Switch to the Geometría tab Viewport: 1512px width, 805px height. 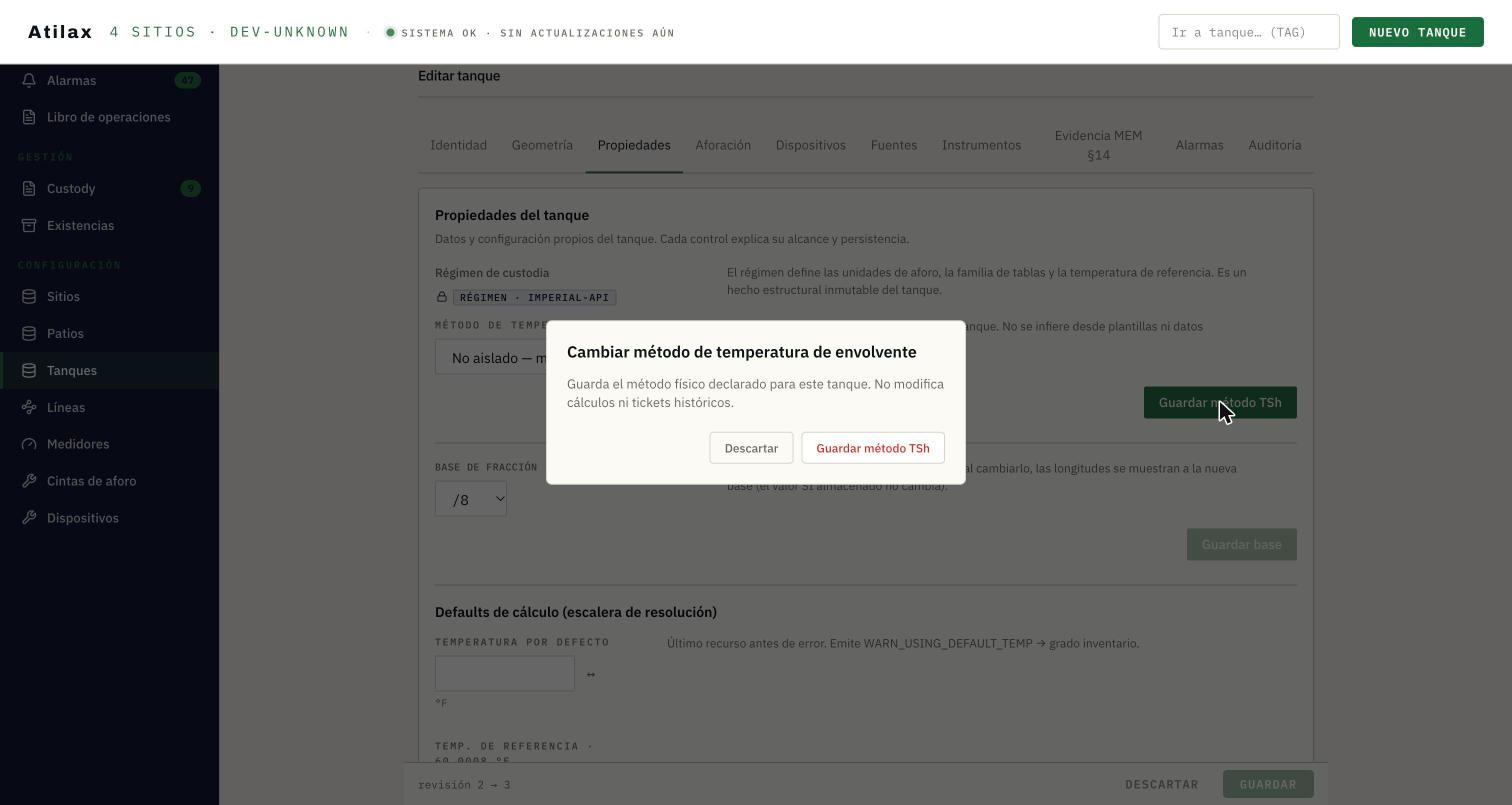point(542,145)
